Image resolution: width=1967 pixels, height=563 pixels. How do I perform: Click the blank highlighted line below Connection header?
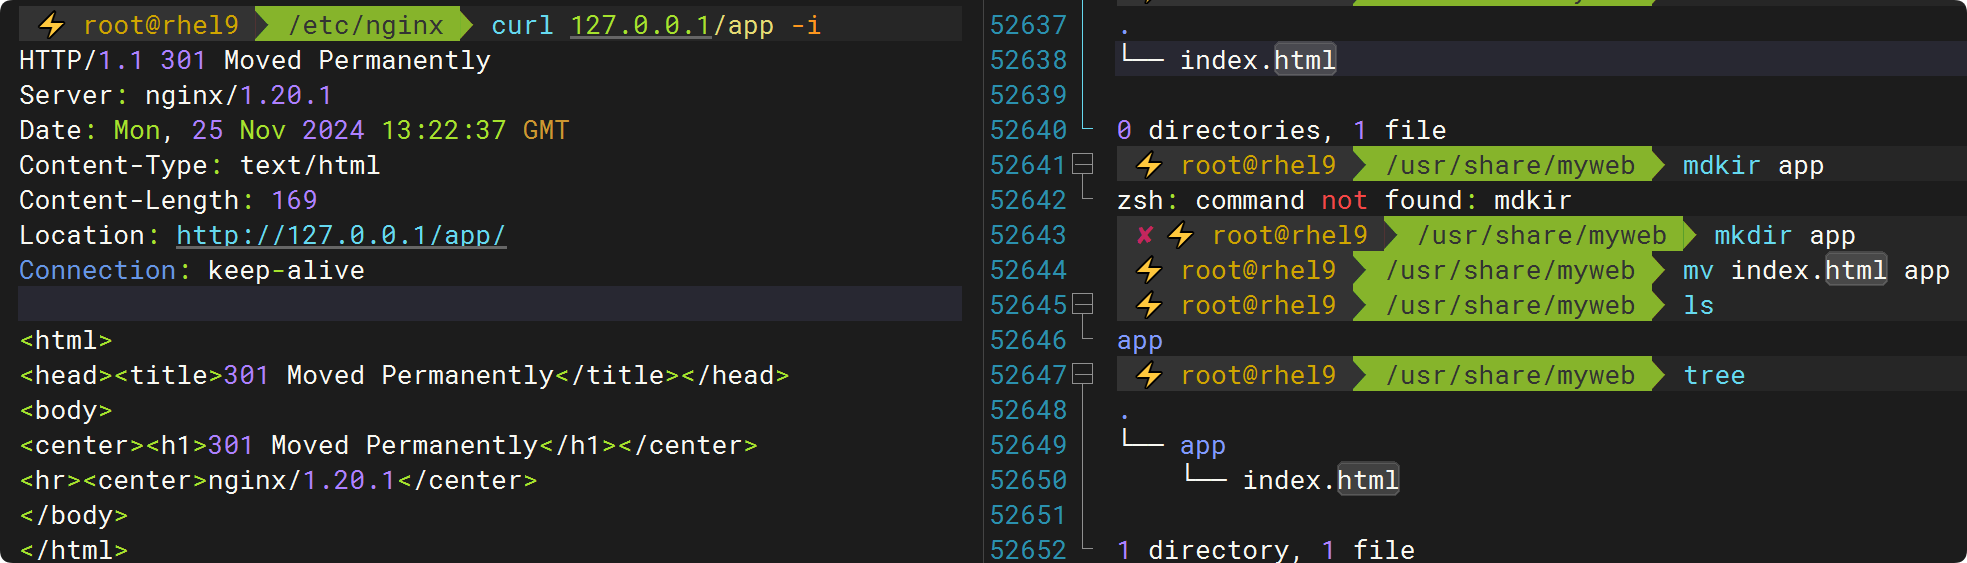pyautogui.click(x=490, y=304)
